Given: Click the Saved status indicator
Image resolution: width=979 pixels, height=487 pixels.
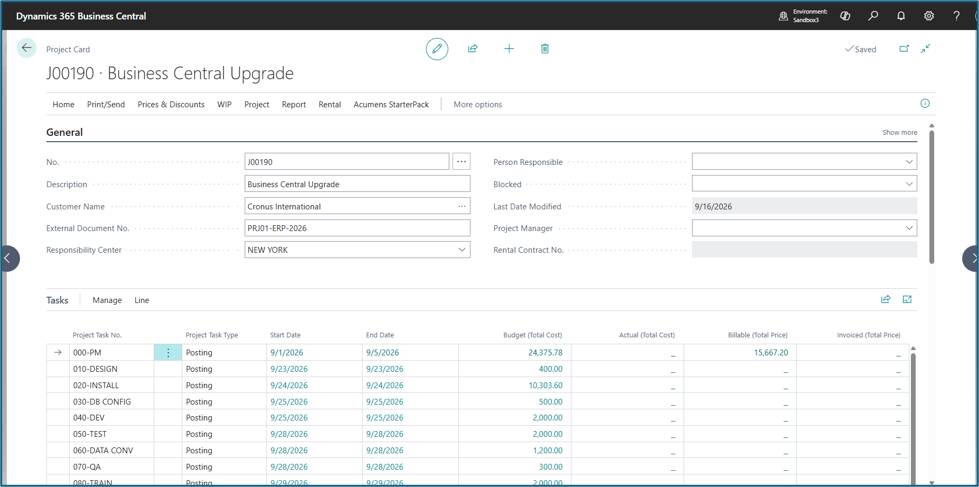Looking at the screenshot, I should point(860,49).
